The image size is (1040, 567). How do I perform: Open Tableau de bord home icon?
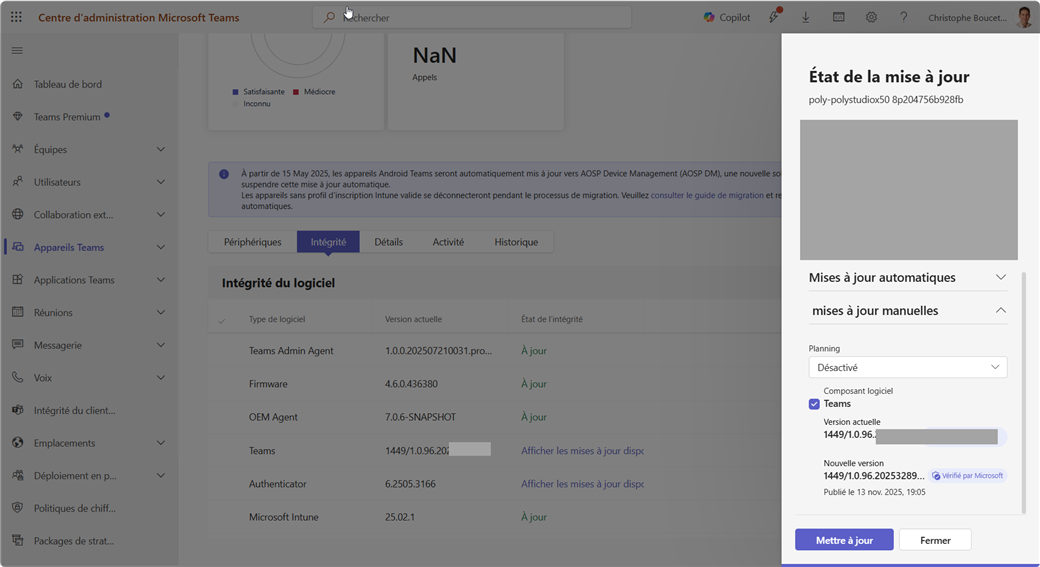[x=18, y=84]
